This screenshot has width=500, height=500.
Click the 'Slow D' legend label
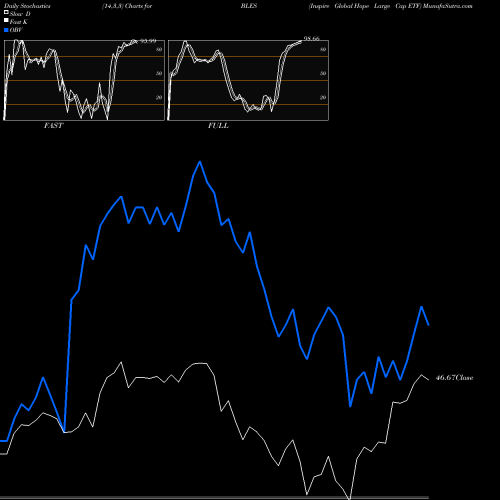pos(20,14)
